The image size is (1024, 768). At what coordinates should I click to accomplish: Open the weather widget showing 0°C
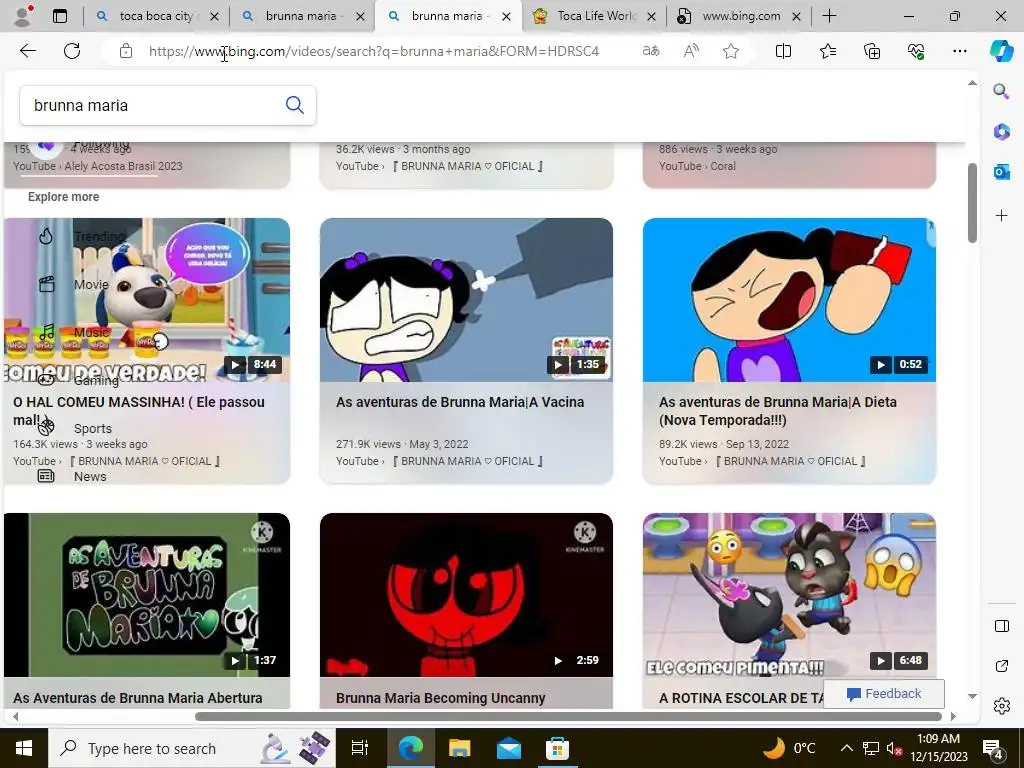pos(790,748)
